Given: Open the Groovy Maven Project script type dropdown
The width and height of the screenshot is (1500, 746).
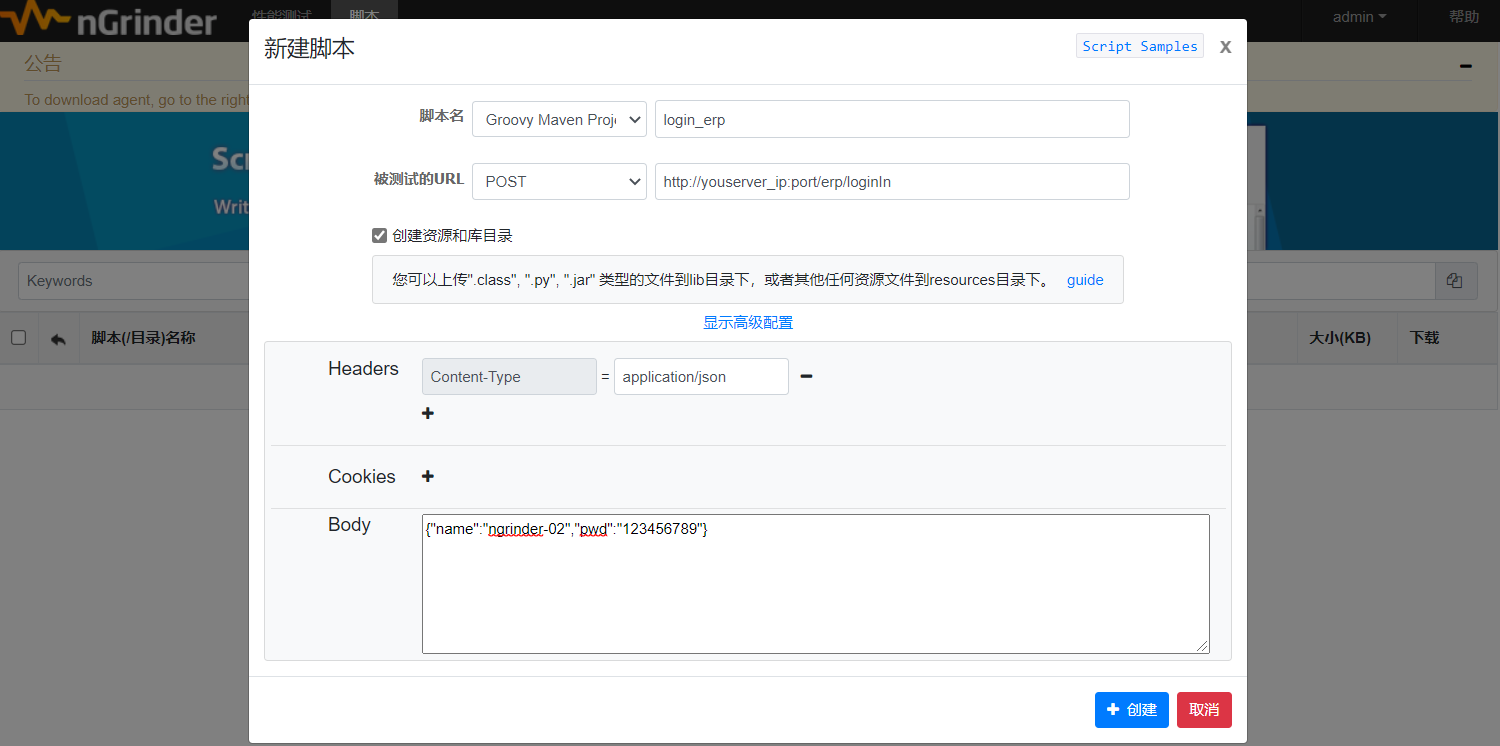Looking at the screenshot, I should point(559,120).
